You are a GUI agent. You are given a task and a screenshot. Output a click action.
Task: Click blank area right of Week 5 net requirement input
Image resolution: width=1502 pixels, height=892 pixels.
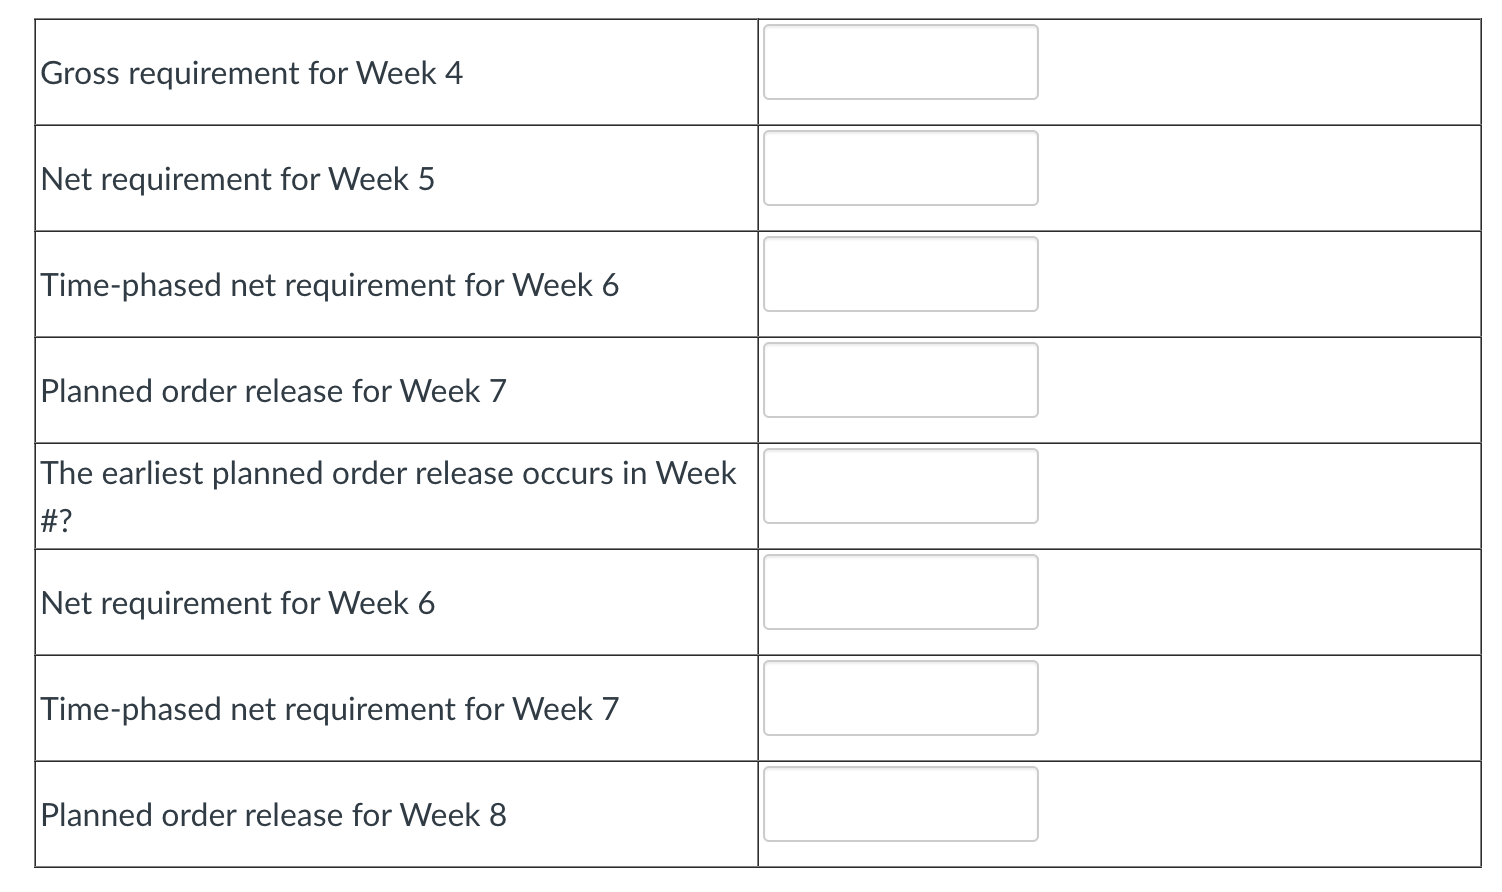(1258, 178)
